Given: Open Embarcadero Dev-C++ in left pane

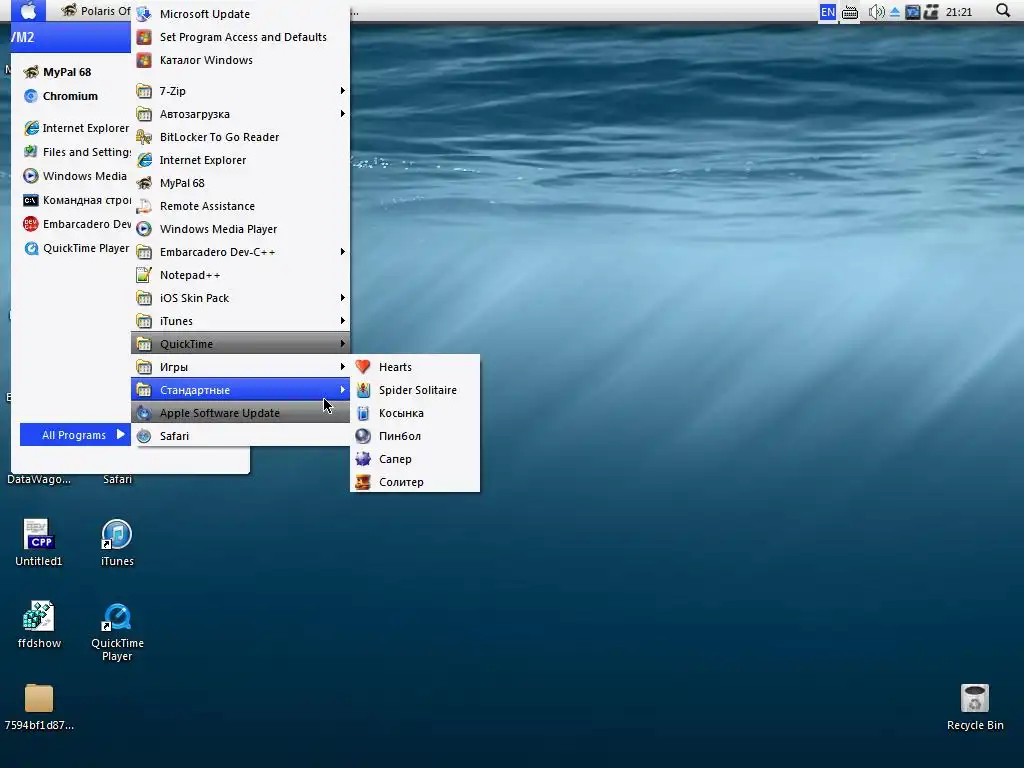Looking at the screenshot, I should click(x=75, y=224).
